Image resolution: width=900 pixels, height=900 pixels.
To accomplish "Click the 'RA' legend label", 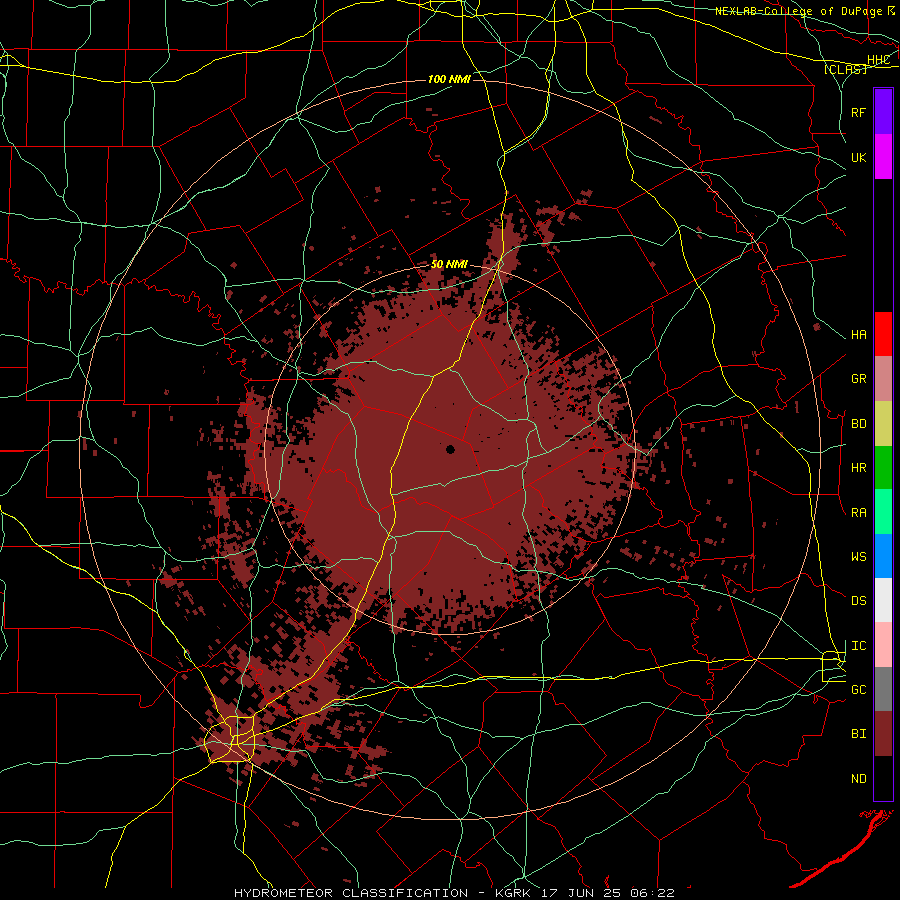I will [x=858, y=513].
